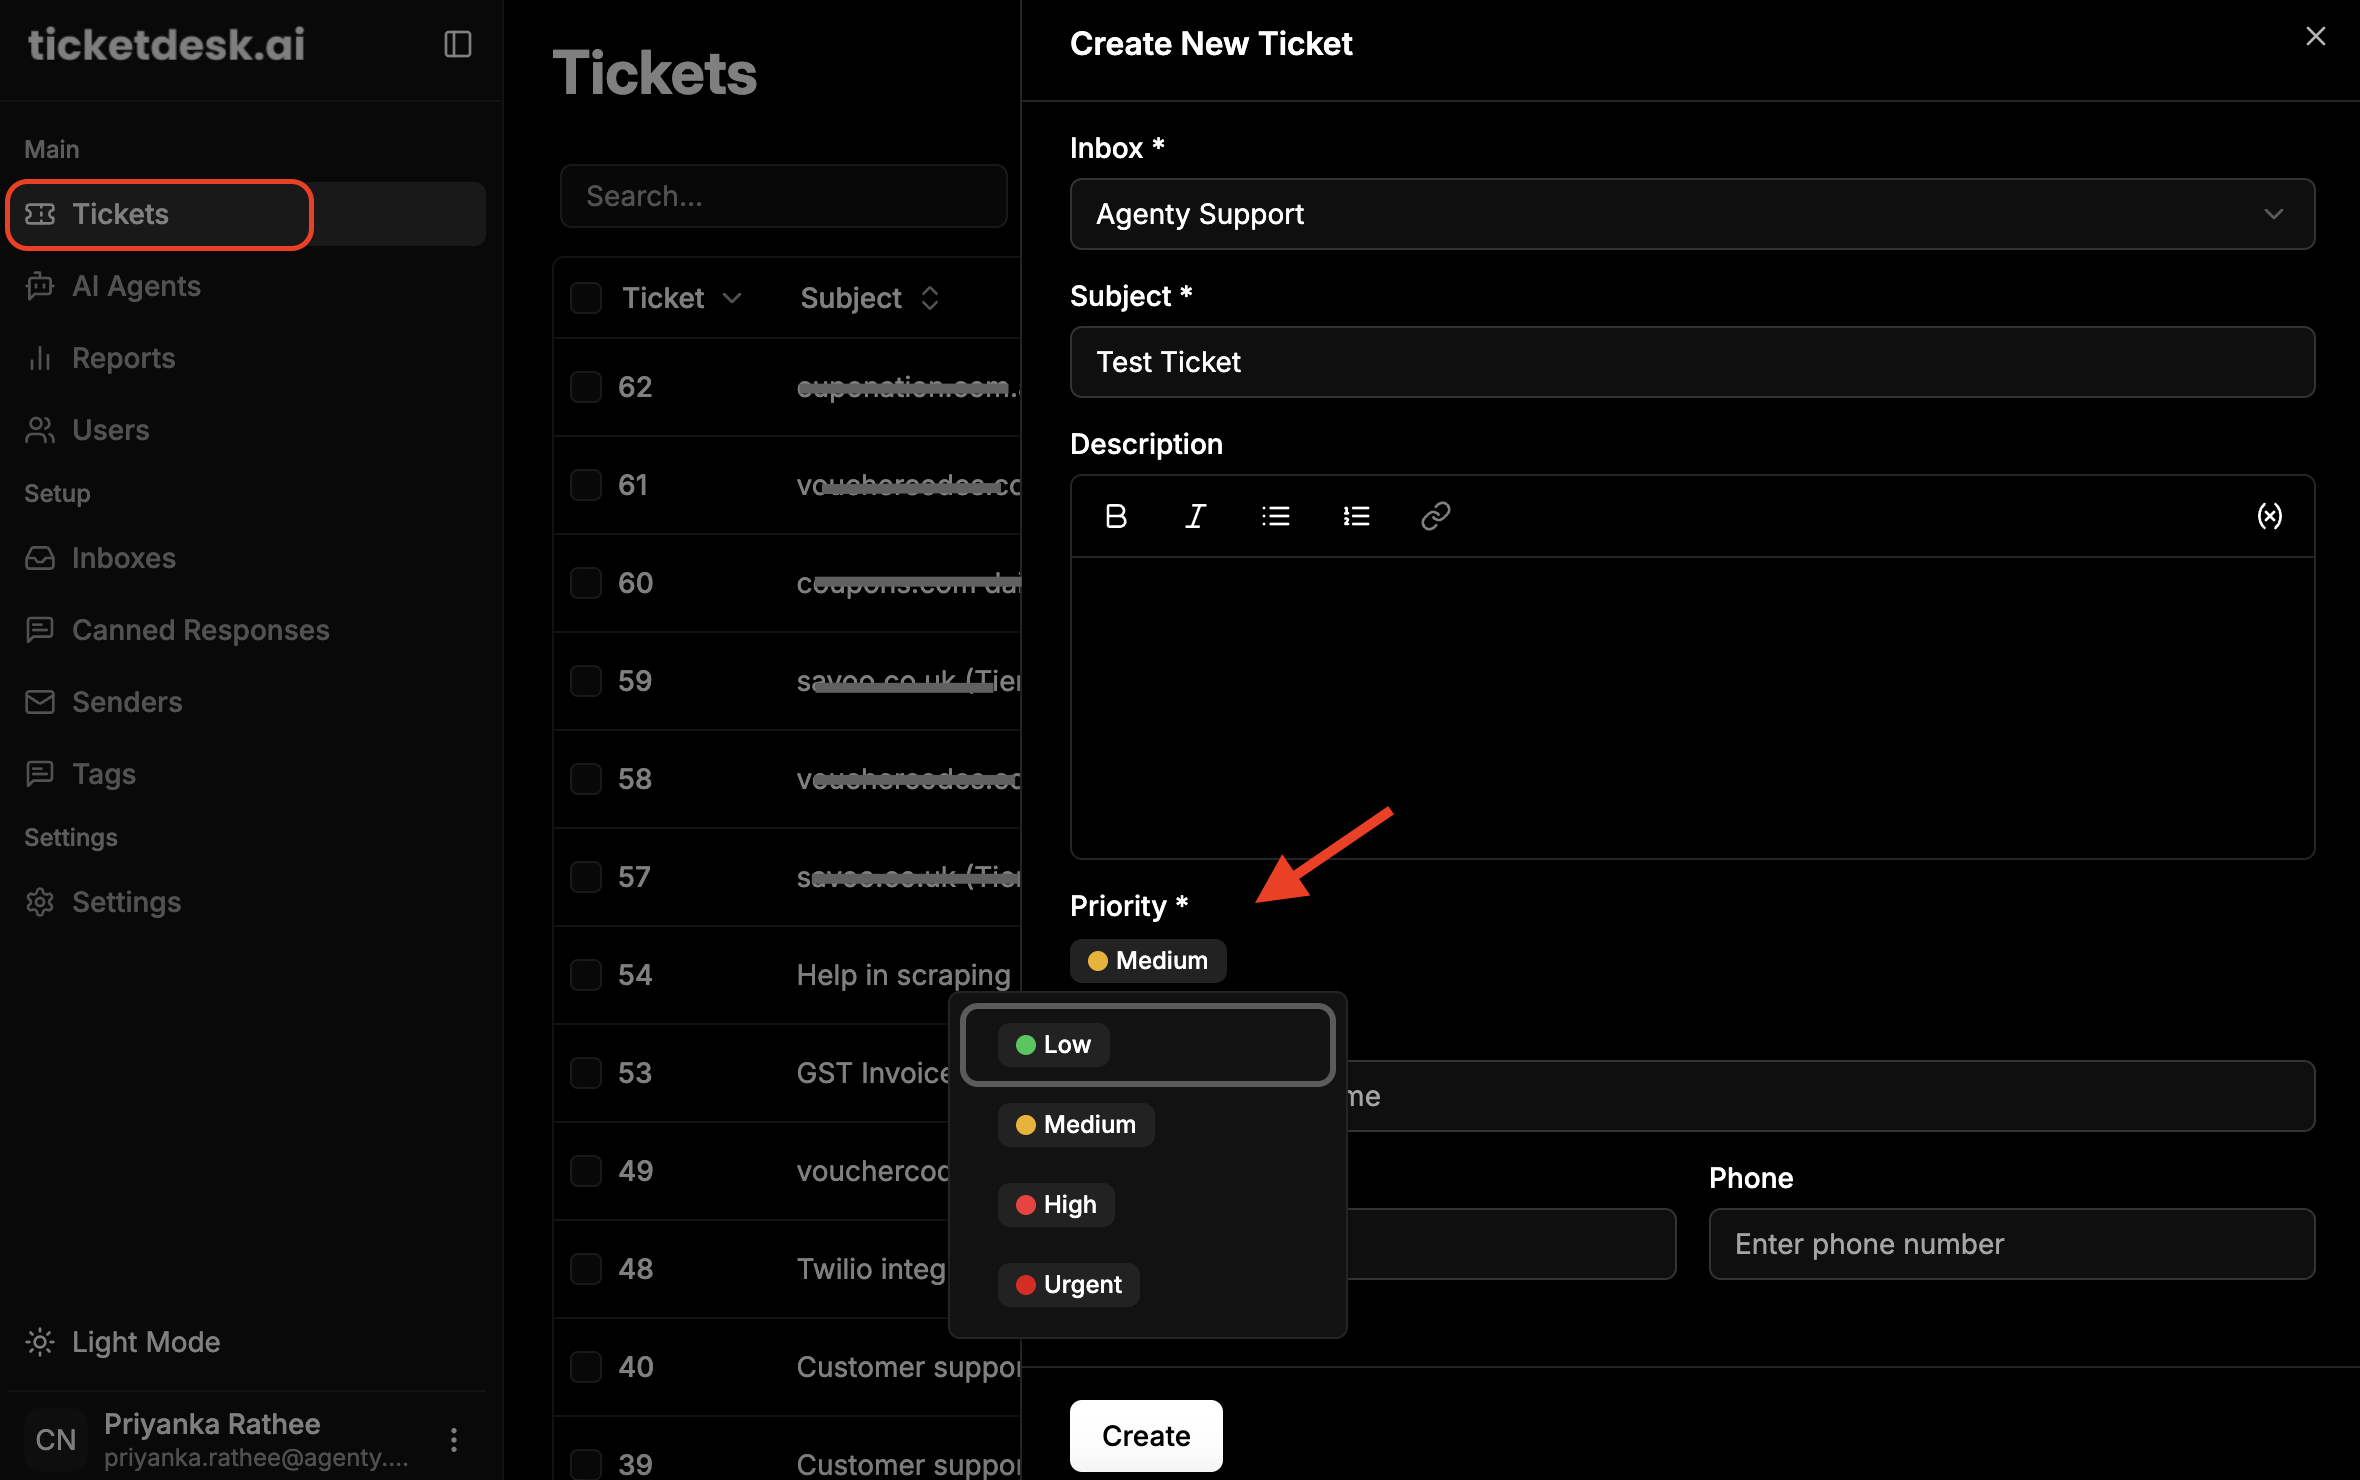Open the Medium priority selector

(1148, 960)
